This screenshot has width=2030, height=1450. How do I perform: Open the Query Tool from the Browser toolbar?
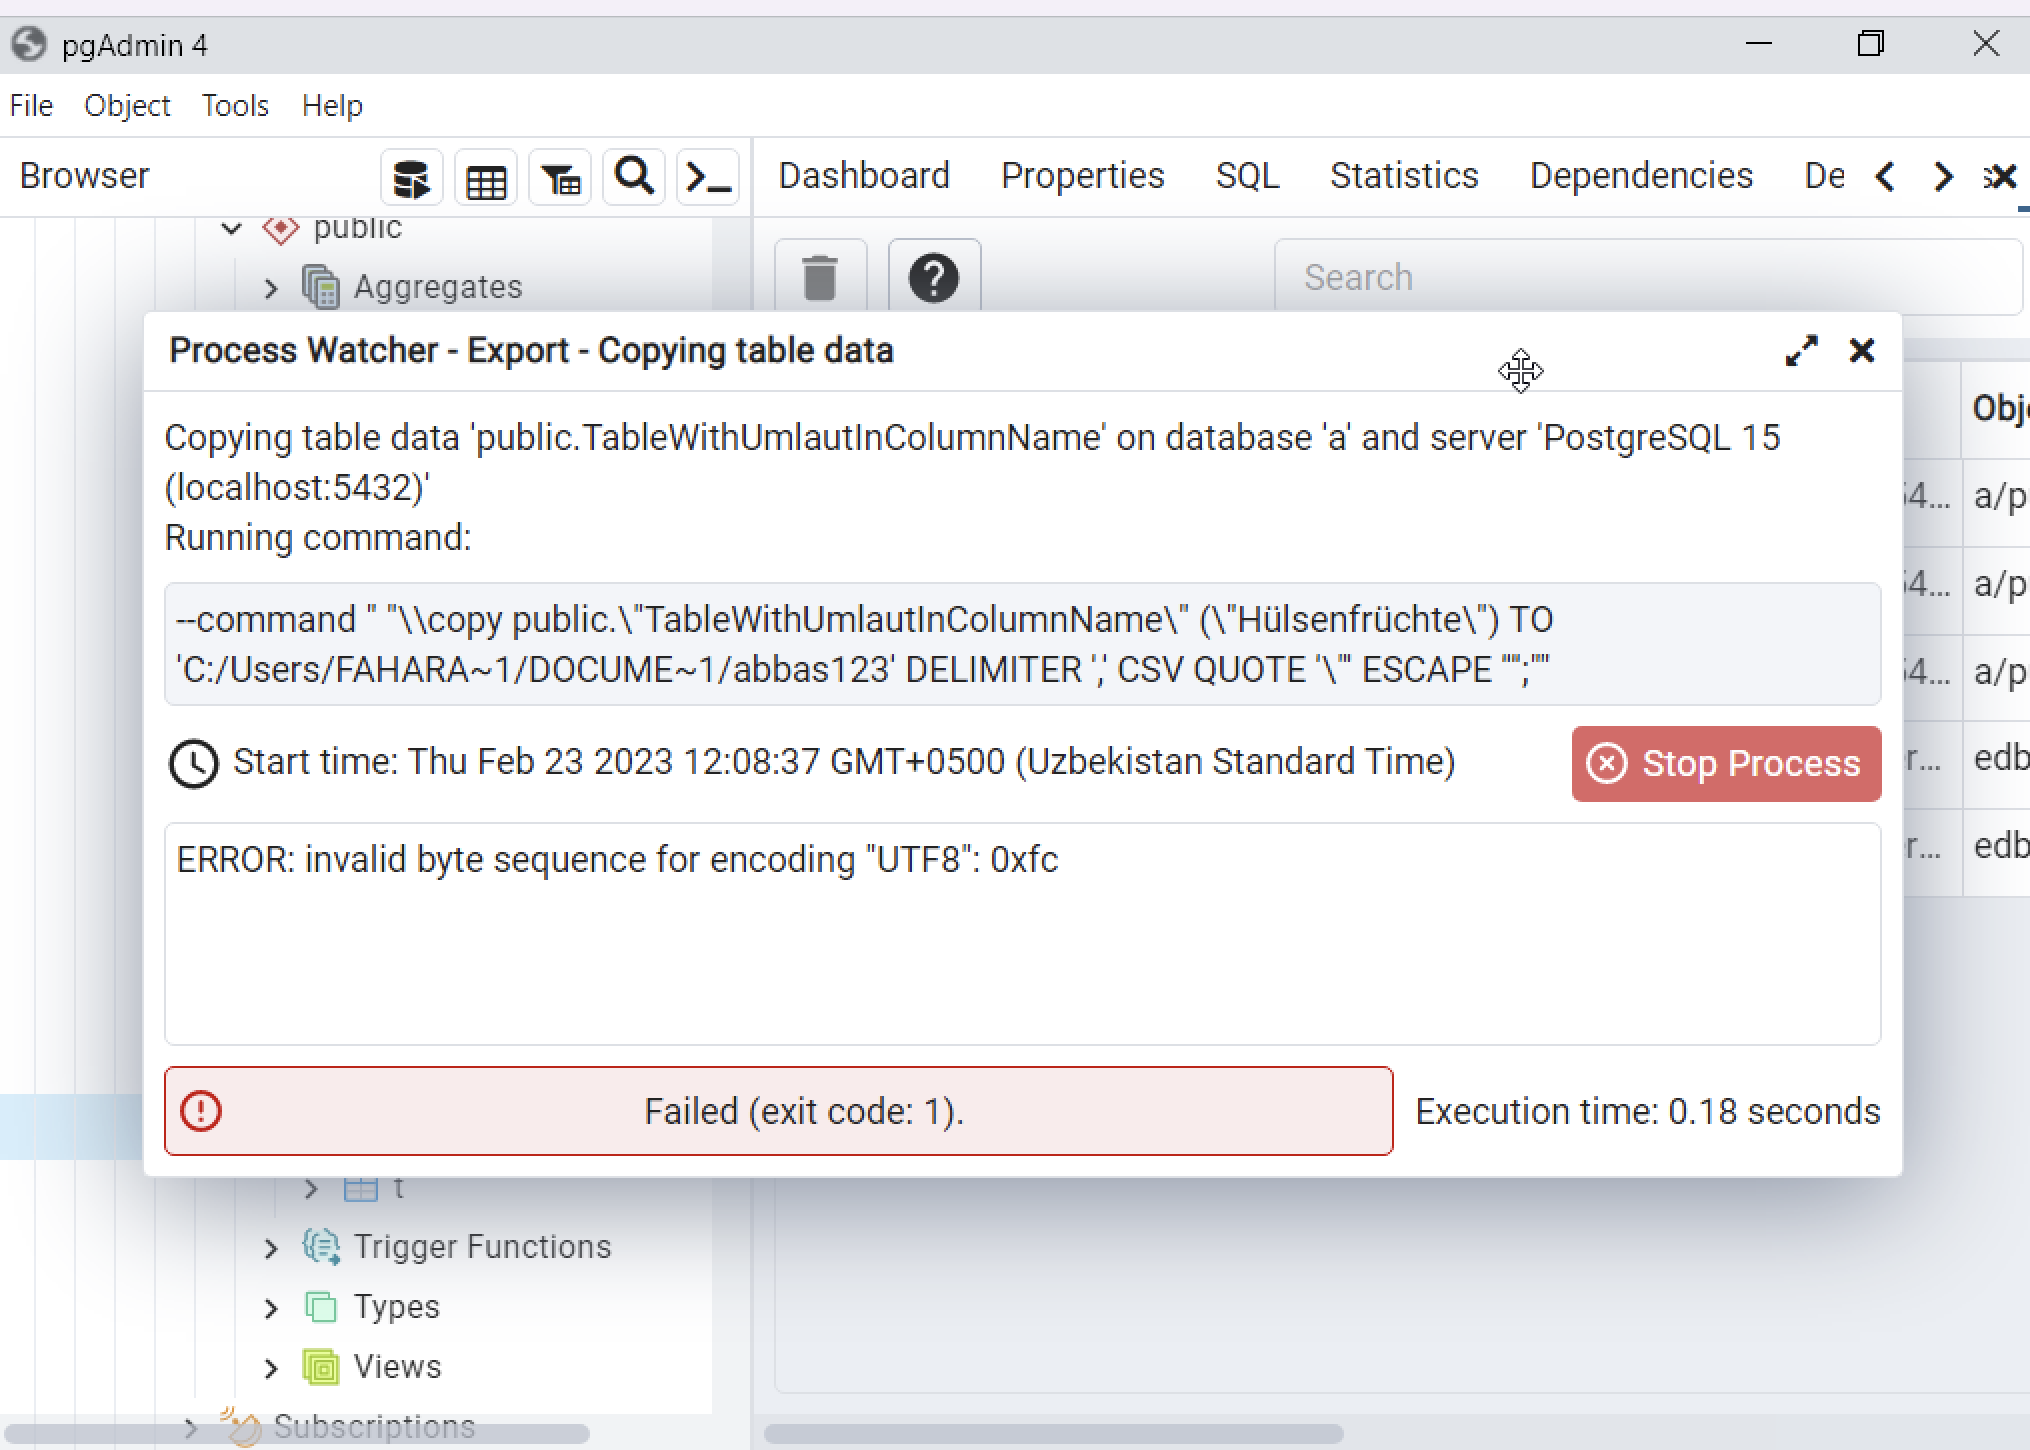(x=411, y=176)
